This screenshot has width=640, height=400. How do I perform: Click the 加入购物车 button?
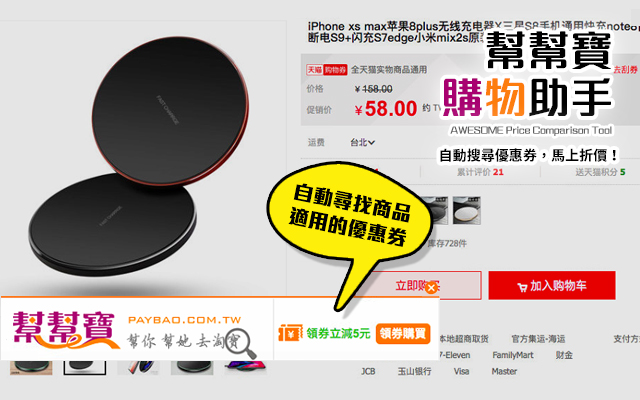click(x=552, y=286)
